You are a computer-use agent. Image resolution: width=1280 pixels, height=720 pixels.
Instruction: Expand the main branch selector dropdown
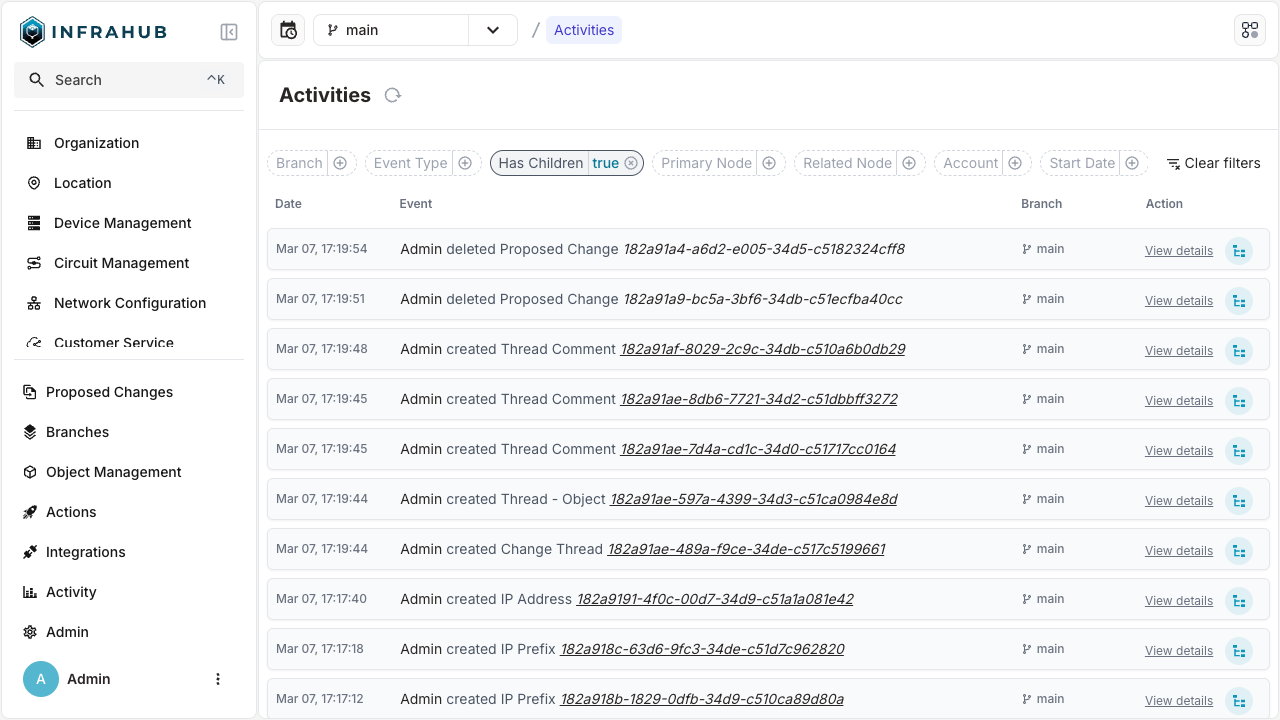pos(493,30)
